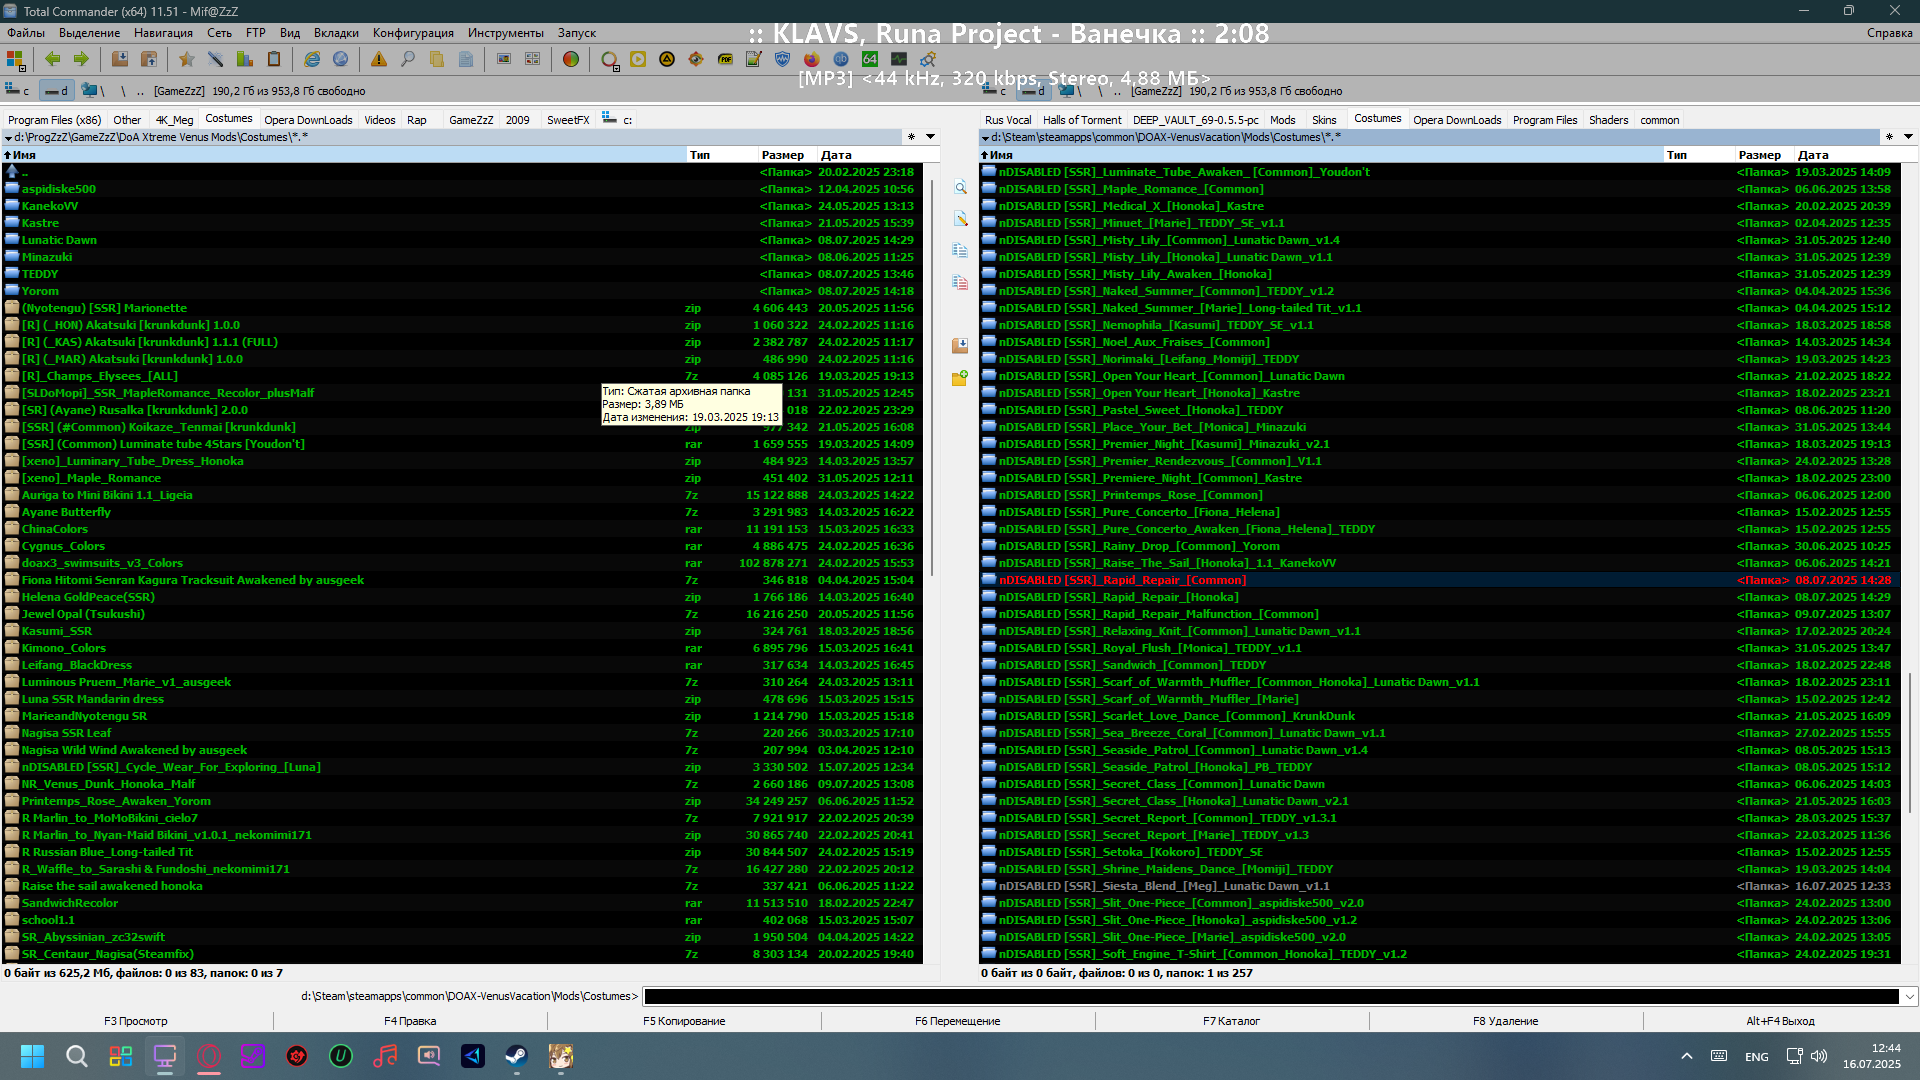Click the pack files archive icon
The width and height of the screenshot is (1920, 1080).
coord(120,59)
